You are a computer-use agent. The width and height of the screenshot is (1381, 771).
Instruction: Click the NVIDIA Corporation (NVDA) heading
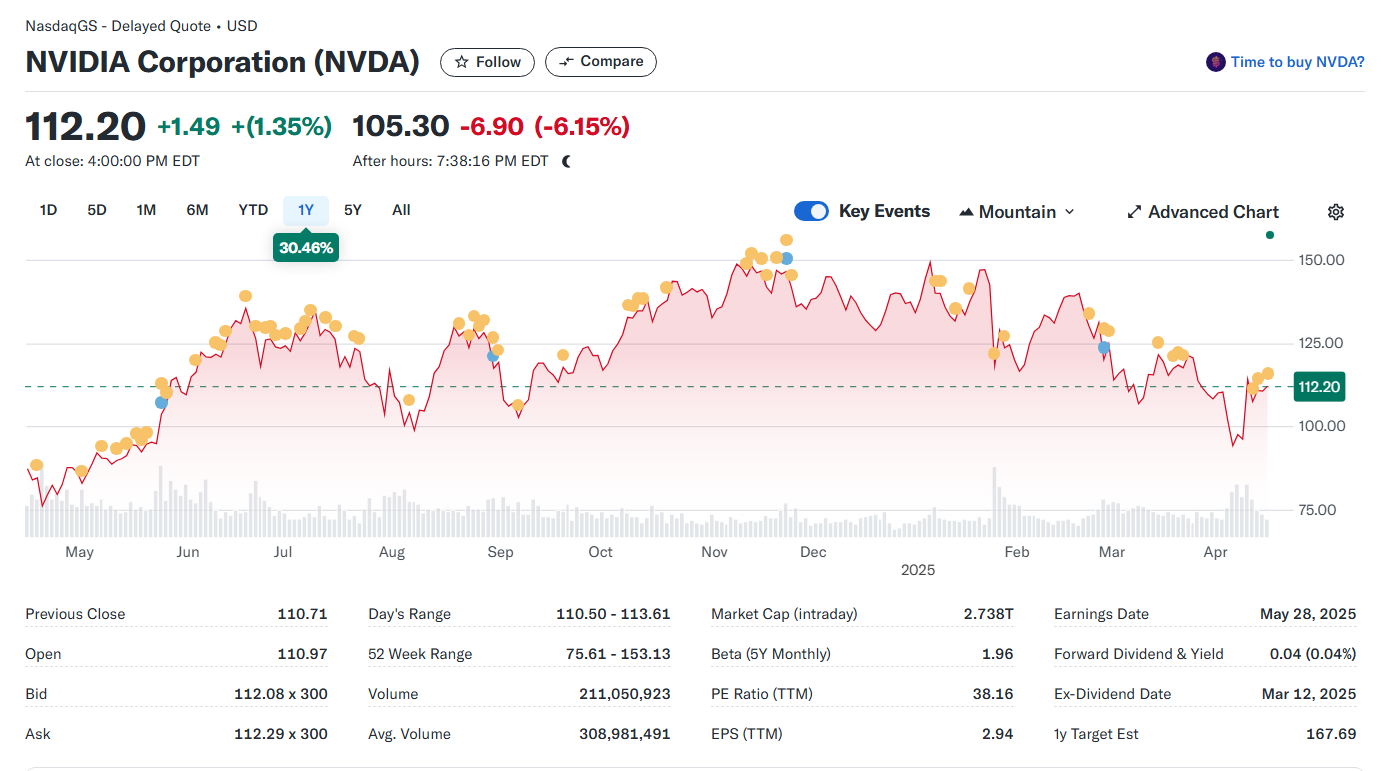(x=222, y=62)
